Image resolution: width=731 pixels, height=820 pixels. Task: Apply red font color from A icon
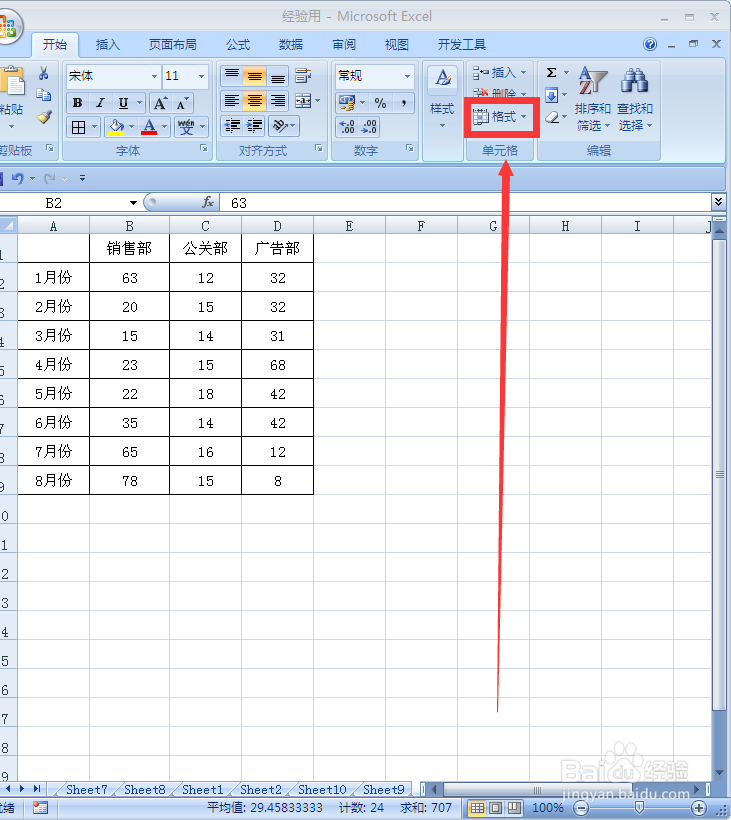click(149, 127)
